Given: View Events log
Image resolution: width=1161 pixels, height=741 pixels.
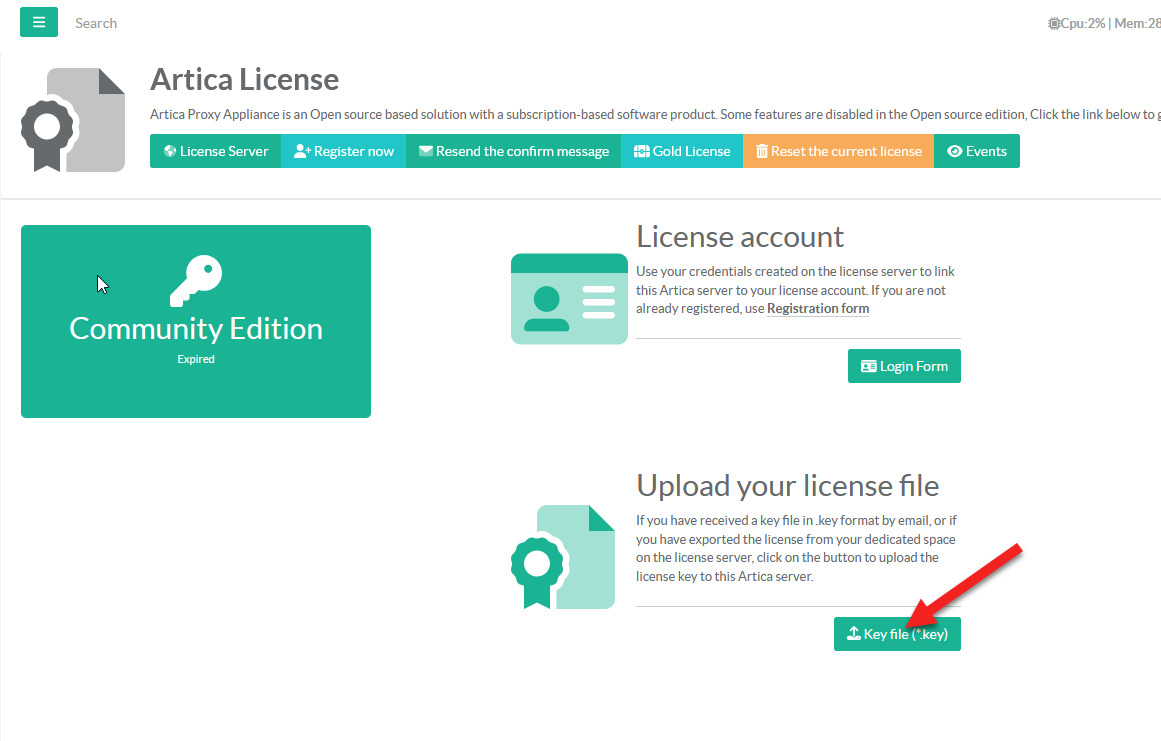Looking at the screenshot, I should (x=976, y=151).
